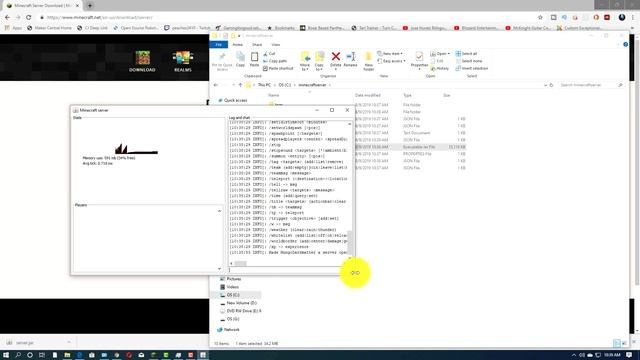Click Copy path in the Clipboard group

(x=275, y=61)
